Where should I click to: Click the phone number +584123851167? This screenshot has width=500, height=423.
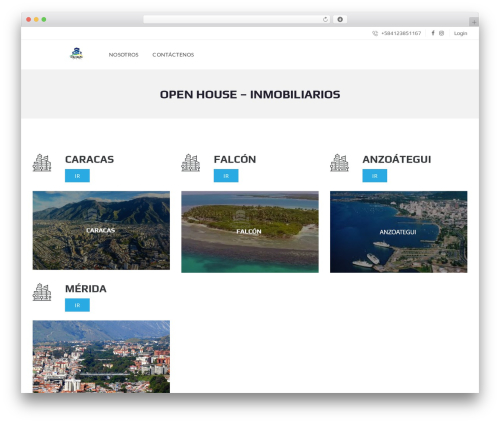pos(401,33)
